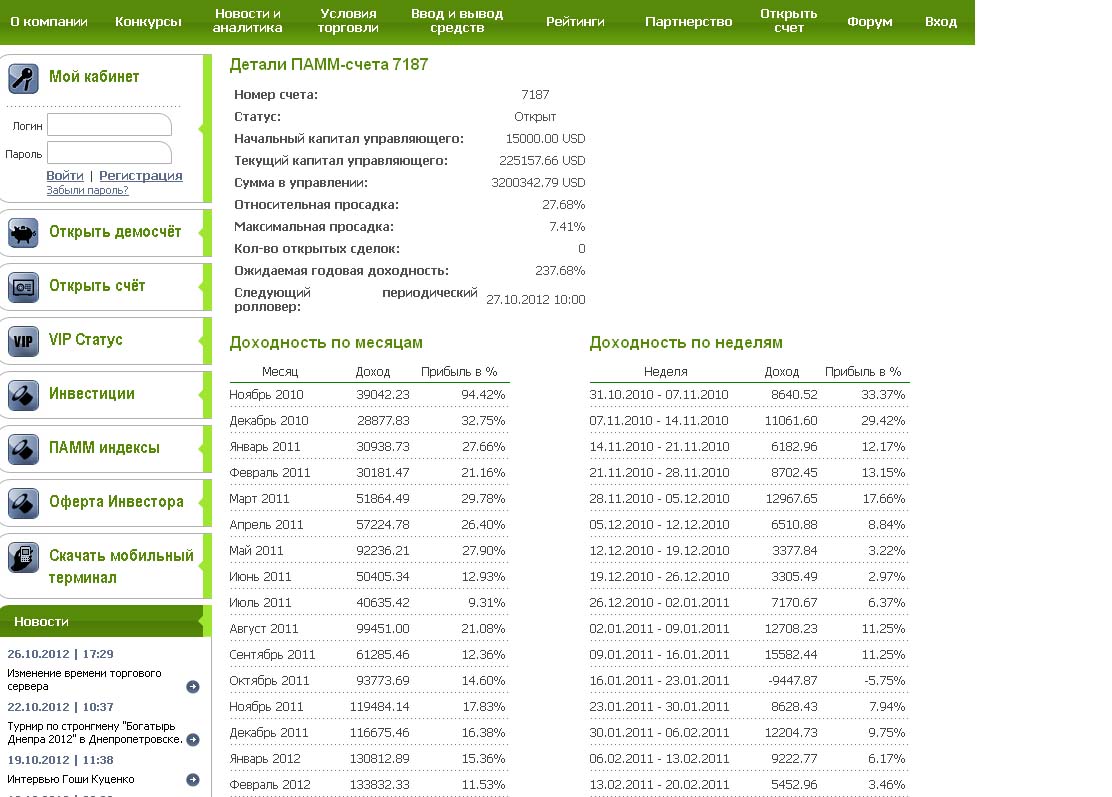The image size is (1112, 797).
Task: Click the Логин input field
Action: click(109, 125)
